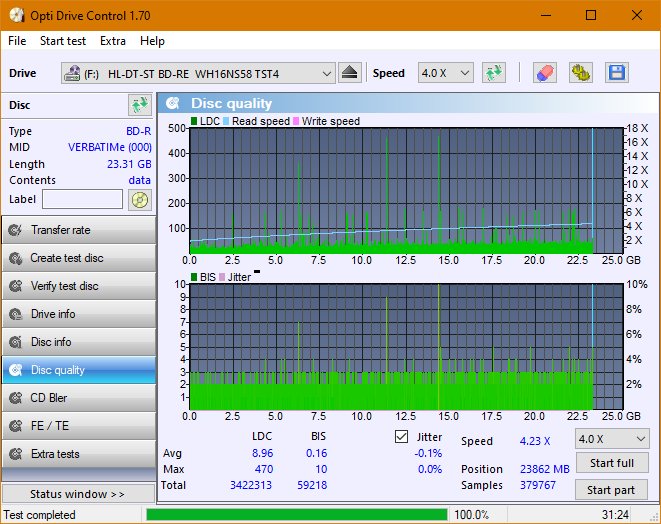Screen dimensions: 661x524
Task: Click the highlighted Disc quality sidebar icon
Action: click(x=16, y=370)
